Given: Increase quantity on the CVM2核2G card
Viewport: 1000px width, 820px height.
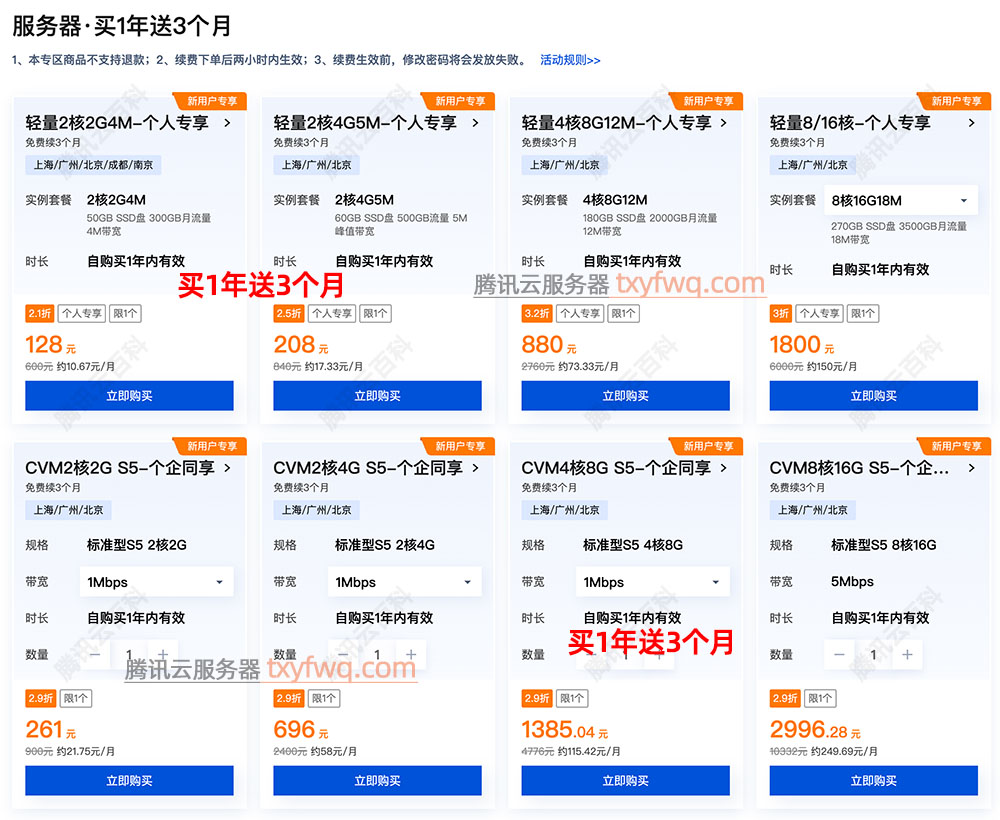Looking at the screenshot, I should pyautogui.click(x=162, y=654).
